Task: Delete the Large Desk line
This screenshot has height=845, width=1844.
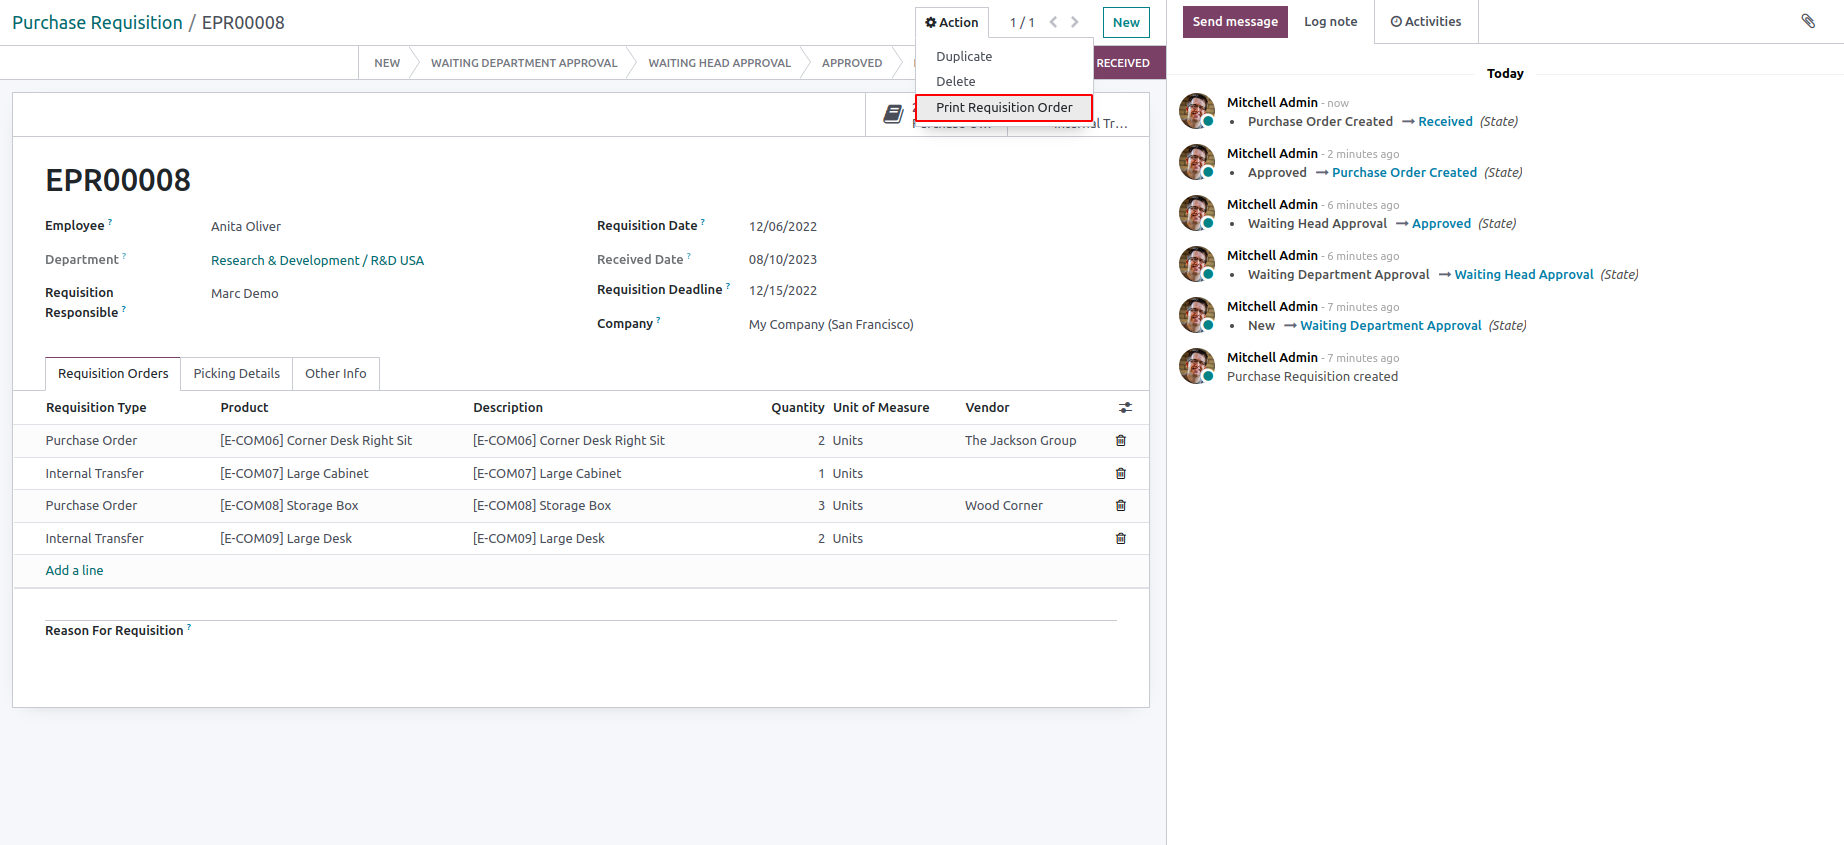Action: tap(1121, 539)
